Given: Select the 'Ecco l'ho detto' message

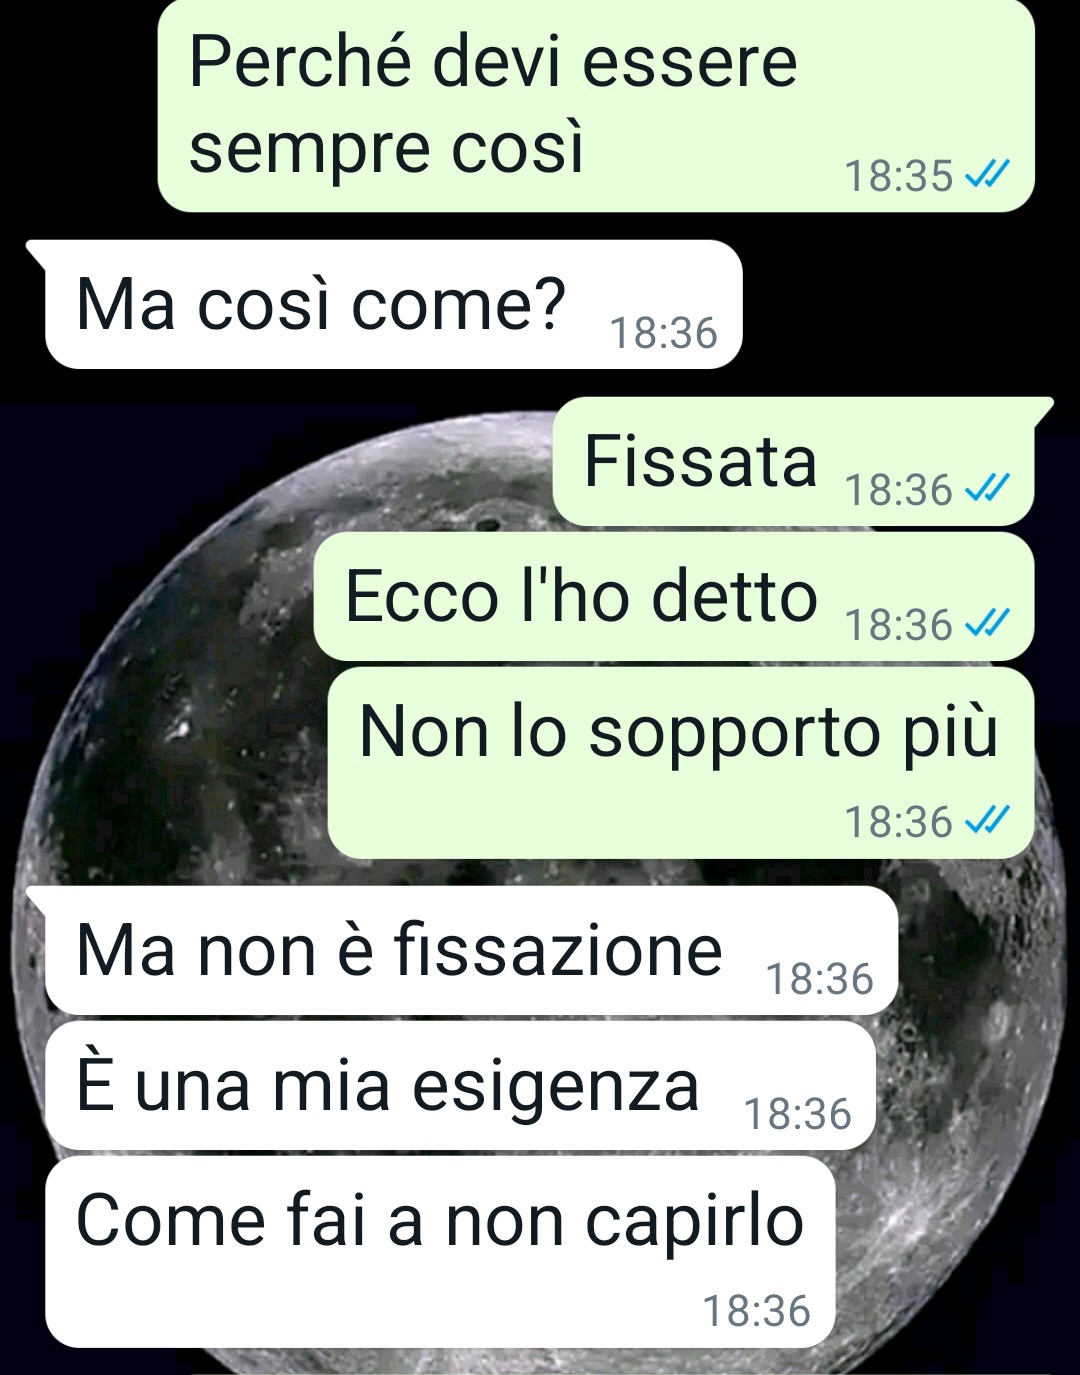Looking at the screenshot, I should click(674, 596).
